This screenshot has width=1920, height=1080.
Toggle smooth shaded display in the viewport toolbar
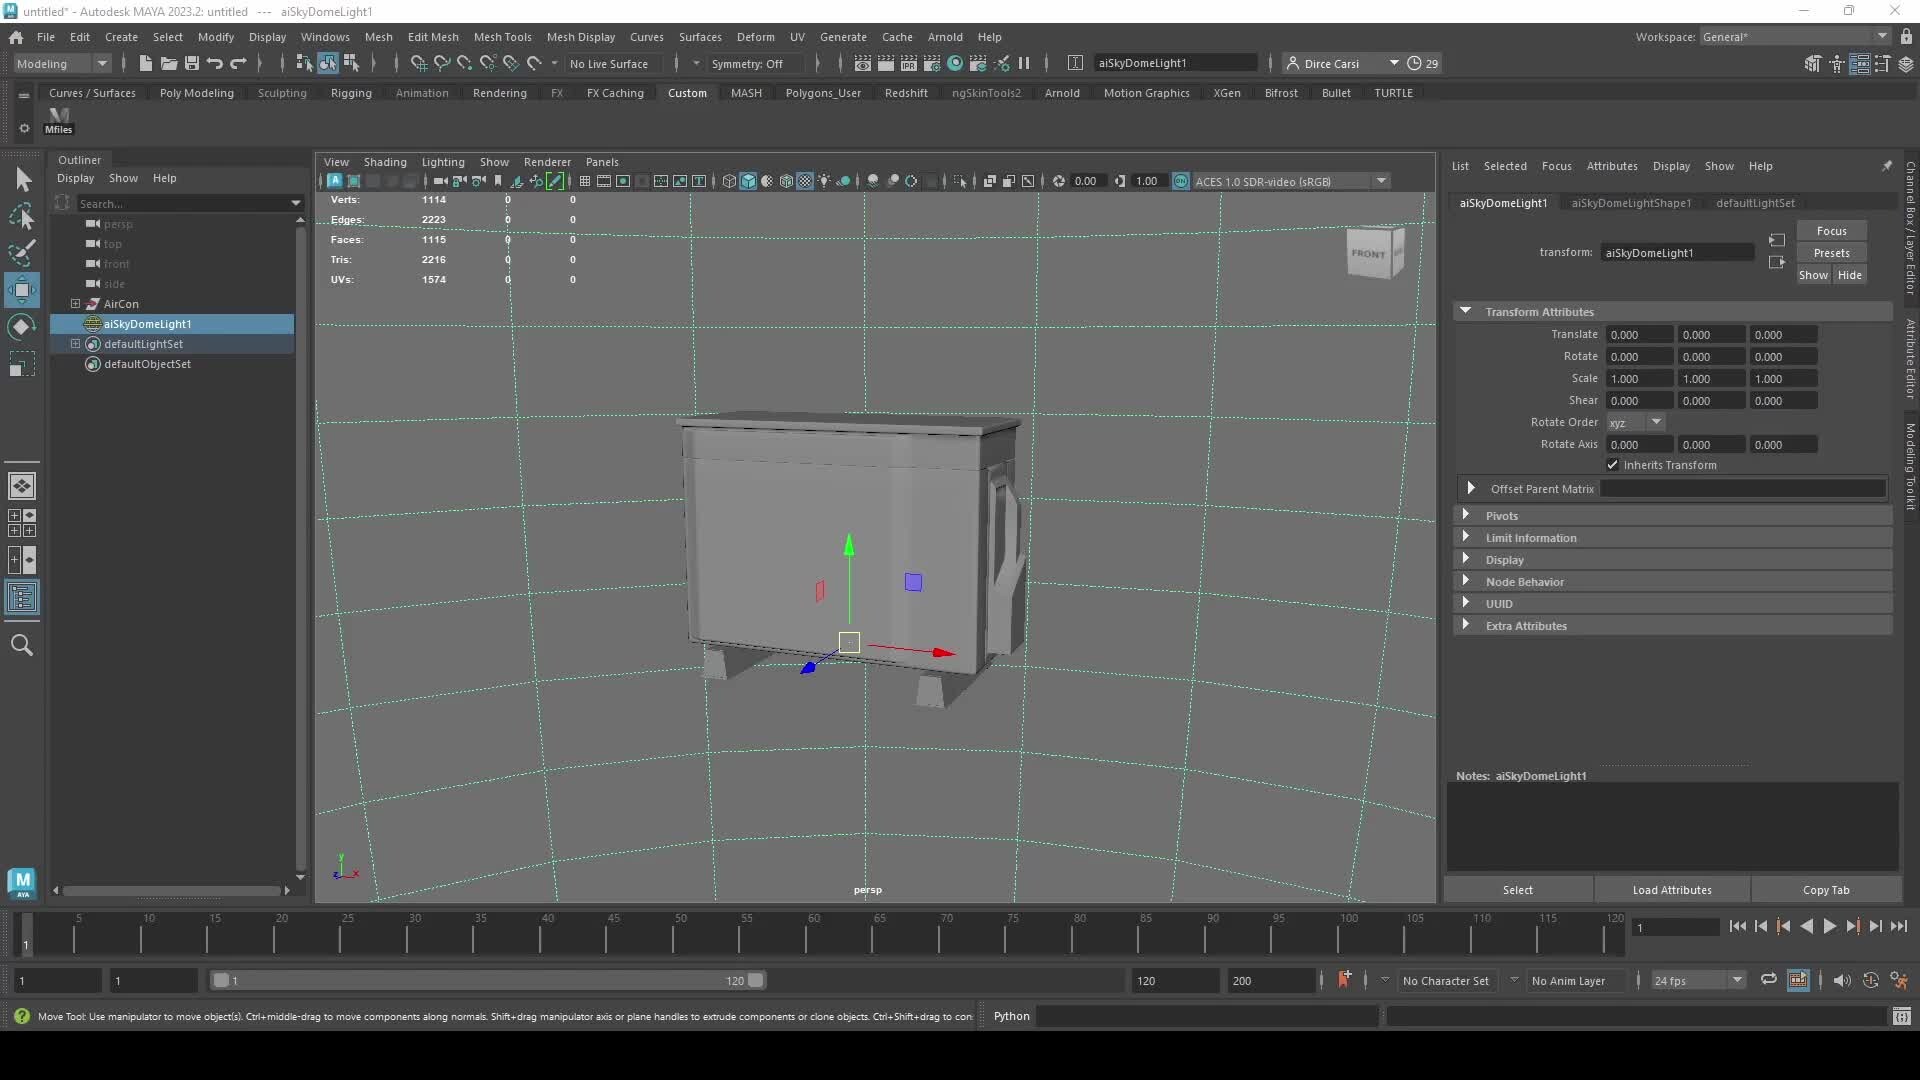click(x=749, y=181)
